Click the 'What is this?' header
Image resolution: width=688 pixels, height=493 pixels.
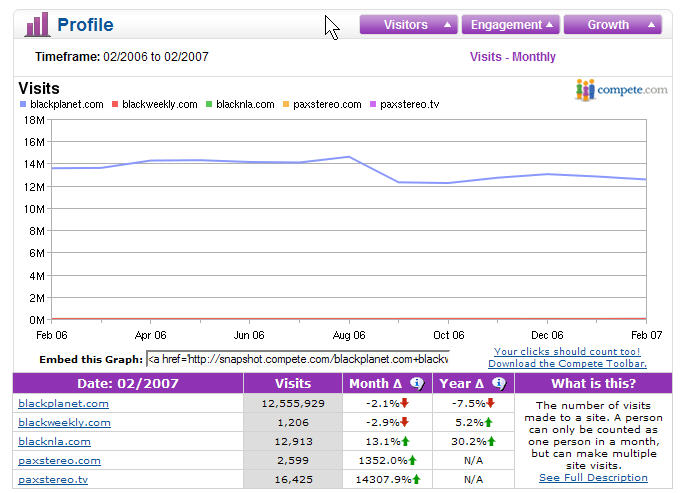tap(593, 383)
